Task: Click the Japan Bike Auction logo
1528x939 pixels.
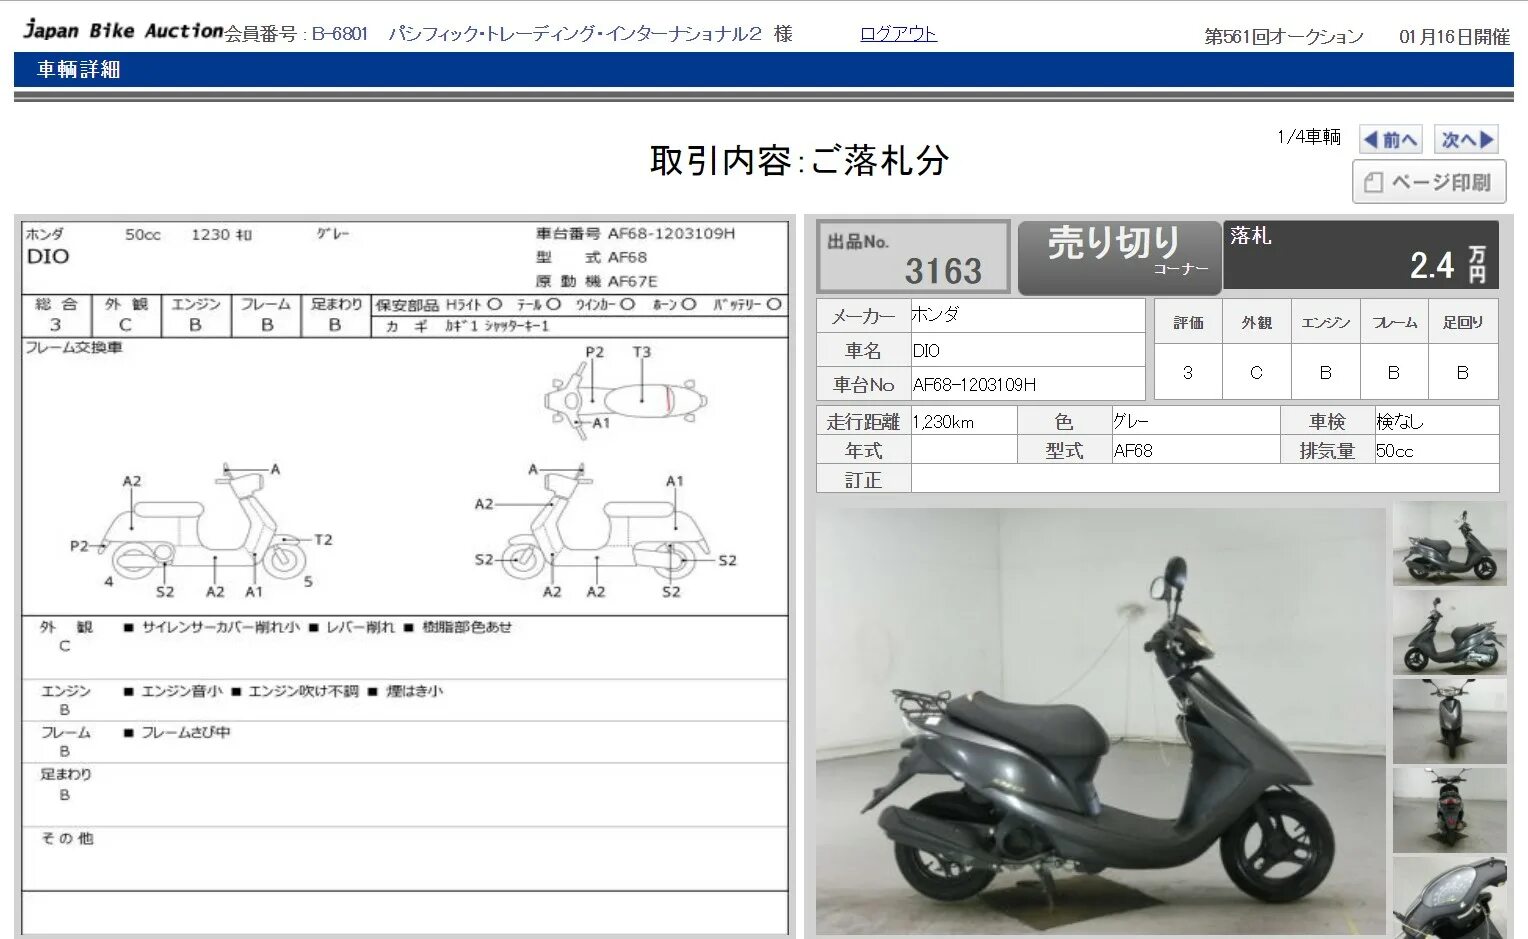Action: point(122,30)
